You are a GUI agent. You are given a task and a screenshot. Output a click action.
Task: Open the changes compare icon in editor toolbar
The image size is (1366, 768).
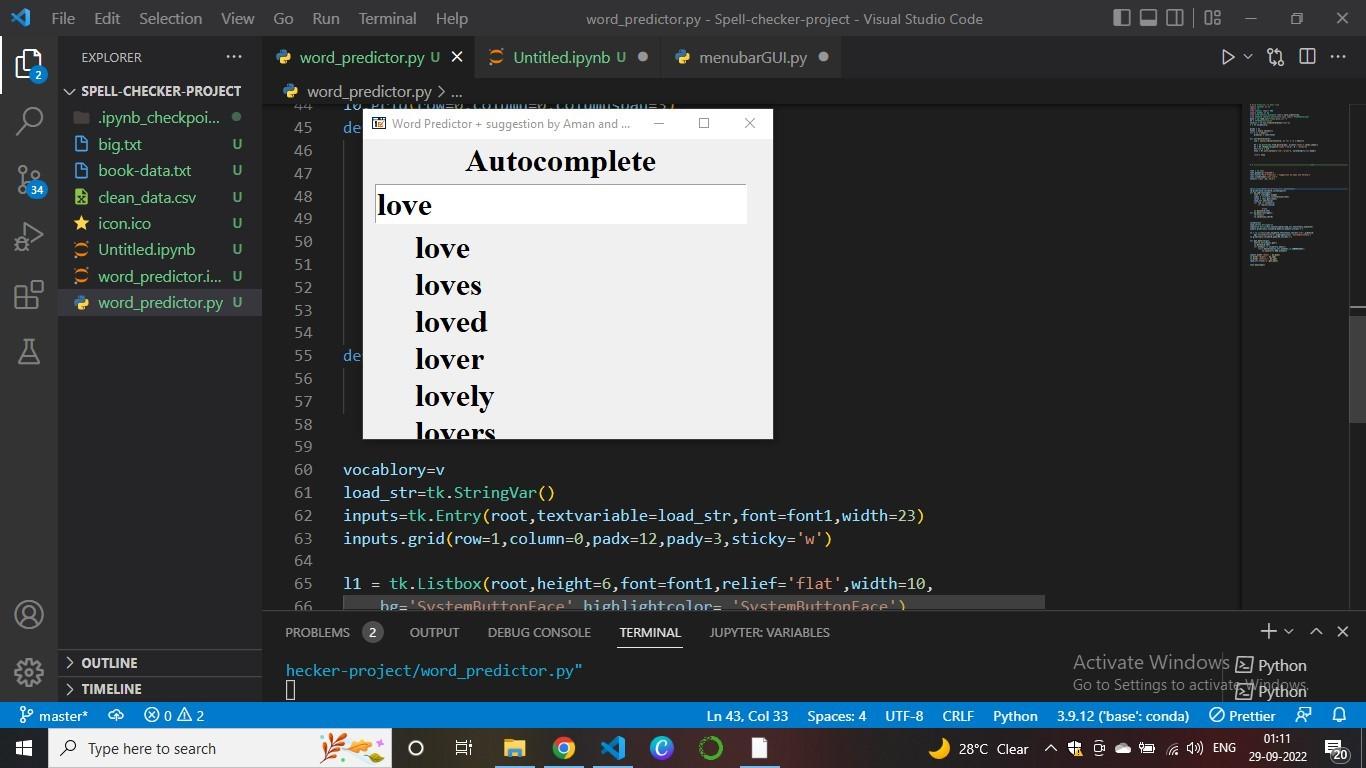[x=1275, y=57]
